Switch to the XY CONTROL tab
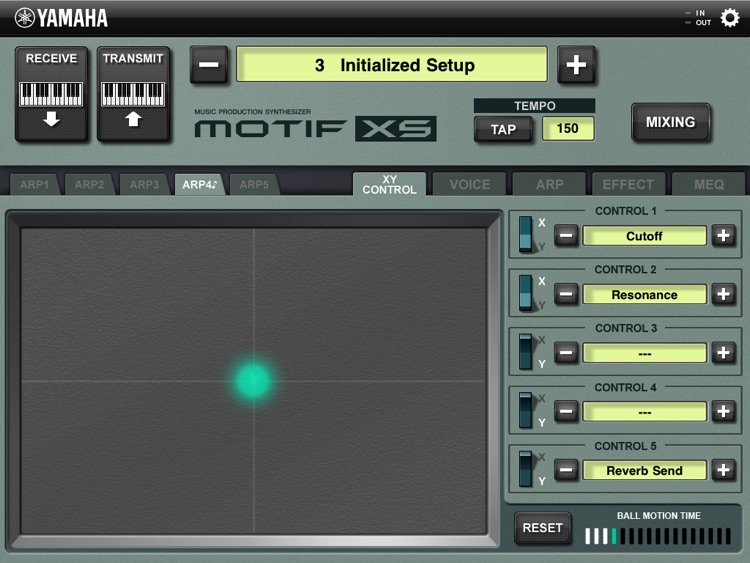750x563 pixels. pos(389,184)
